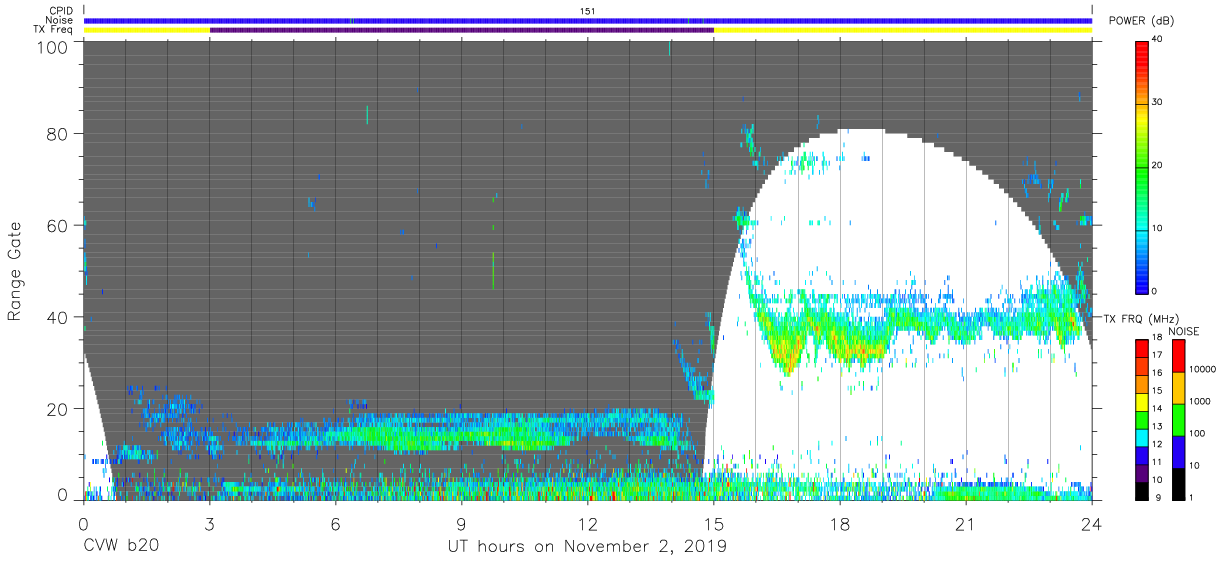Screen dimensions: 1228x567
Task: Select the purple segment of TX Freq strip
Action: pyautogui.click(x=462, y=30)
